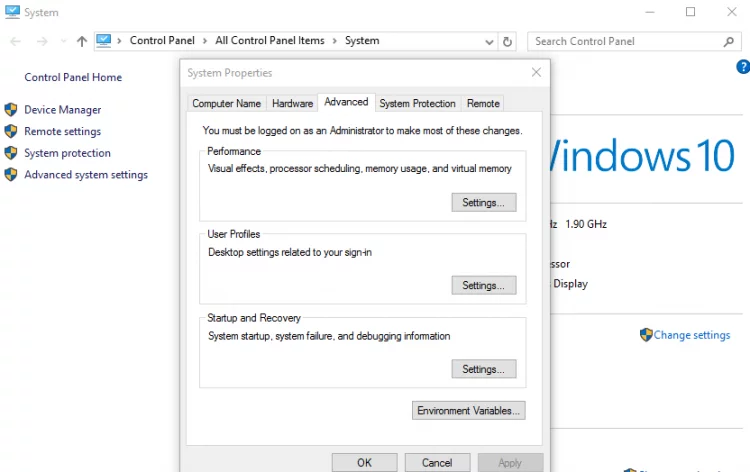Click the Startup and Recovery group label

[x=254, y=318]
